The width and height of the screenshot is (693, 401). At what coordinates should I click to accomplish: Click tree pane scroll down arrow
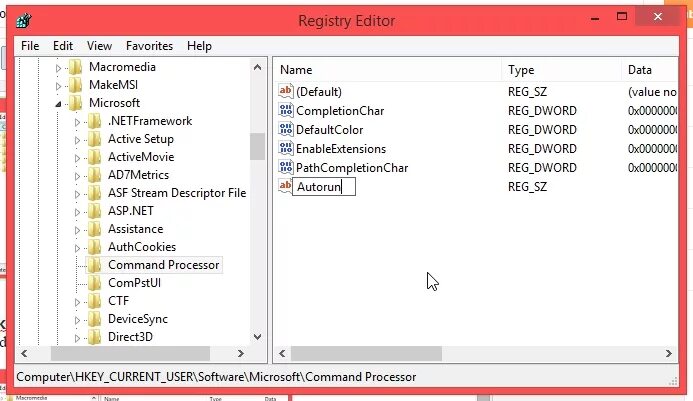point(257,337)
